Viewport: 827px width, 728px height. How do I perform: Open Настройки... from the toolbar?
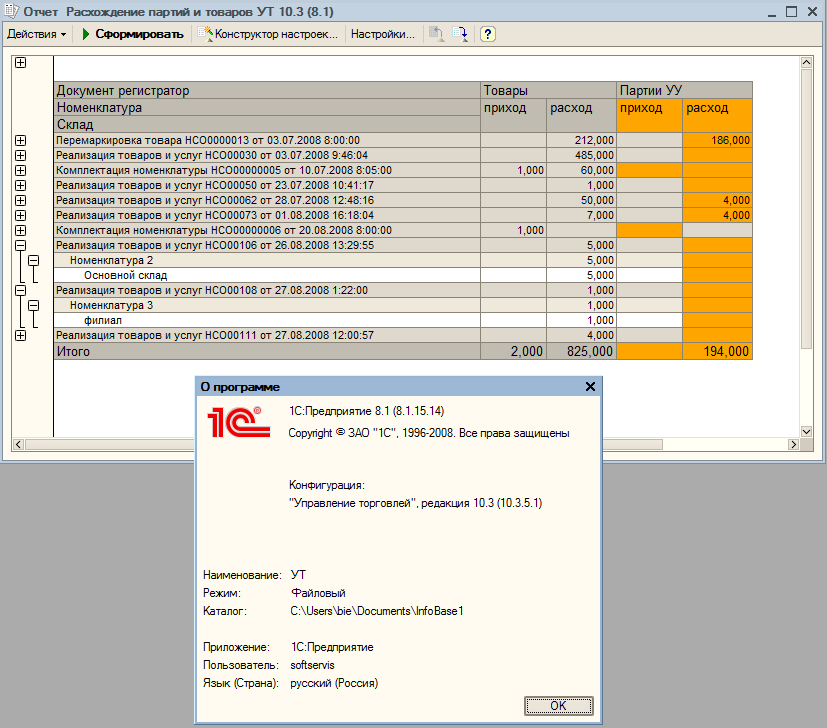tap(383, 34)
